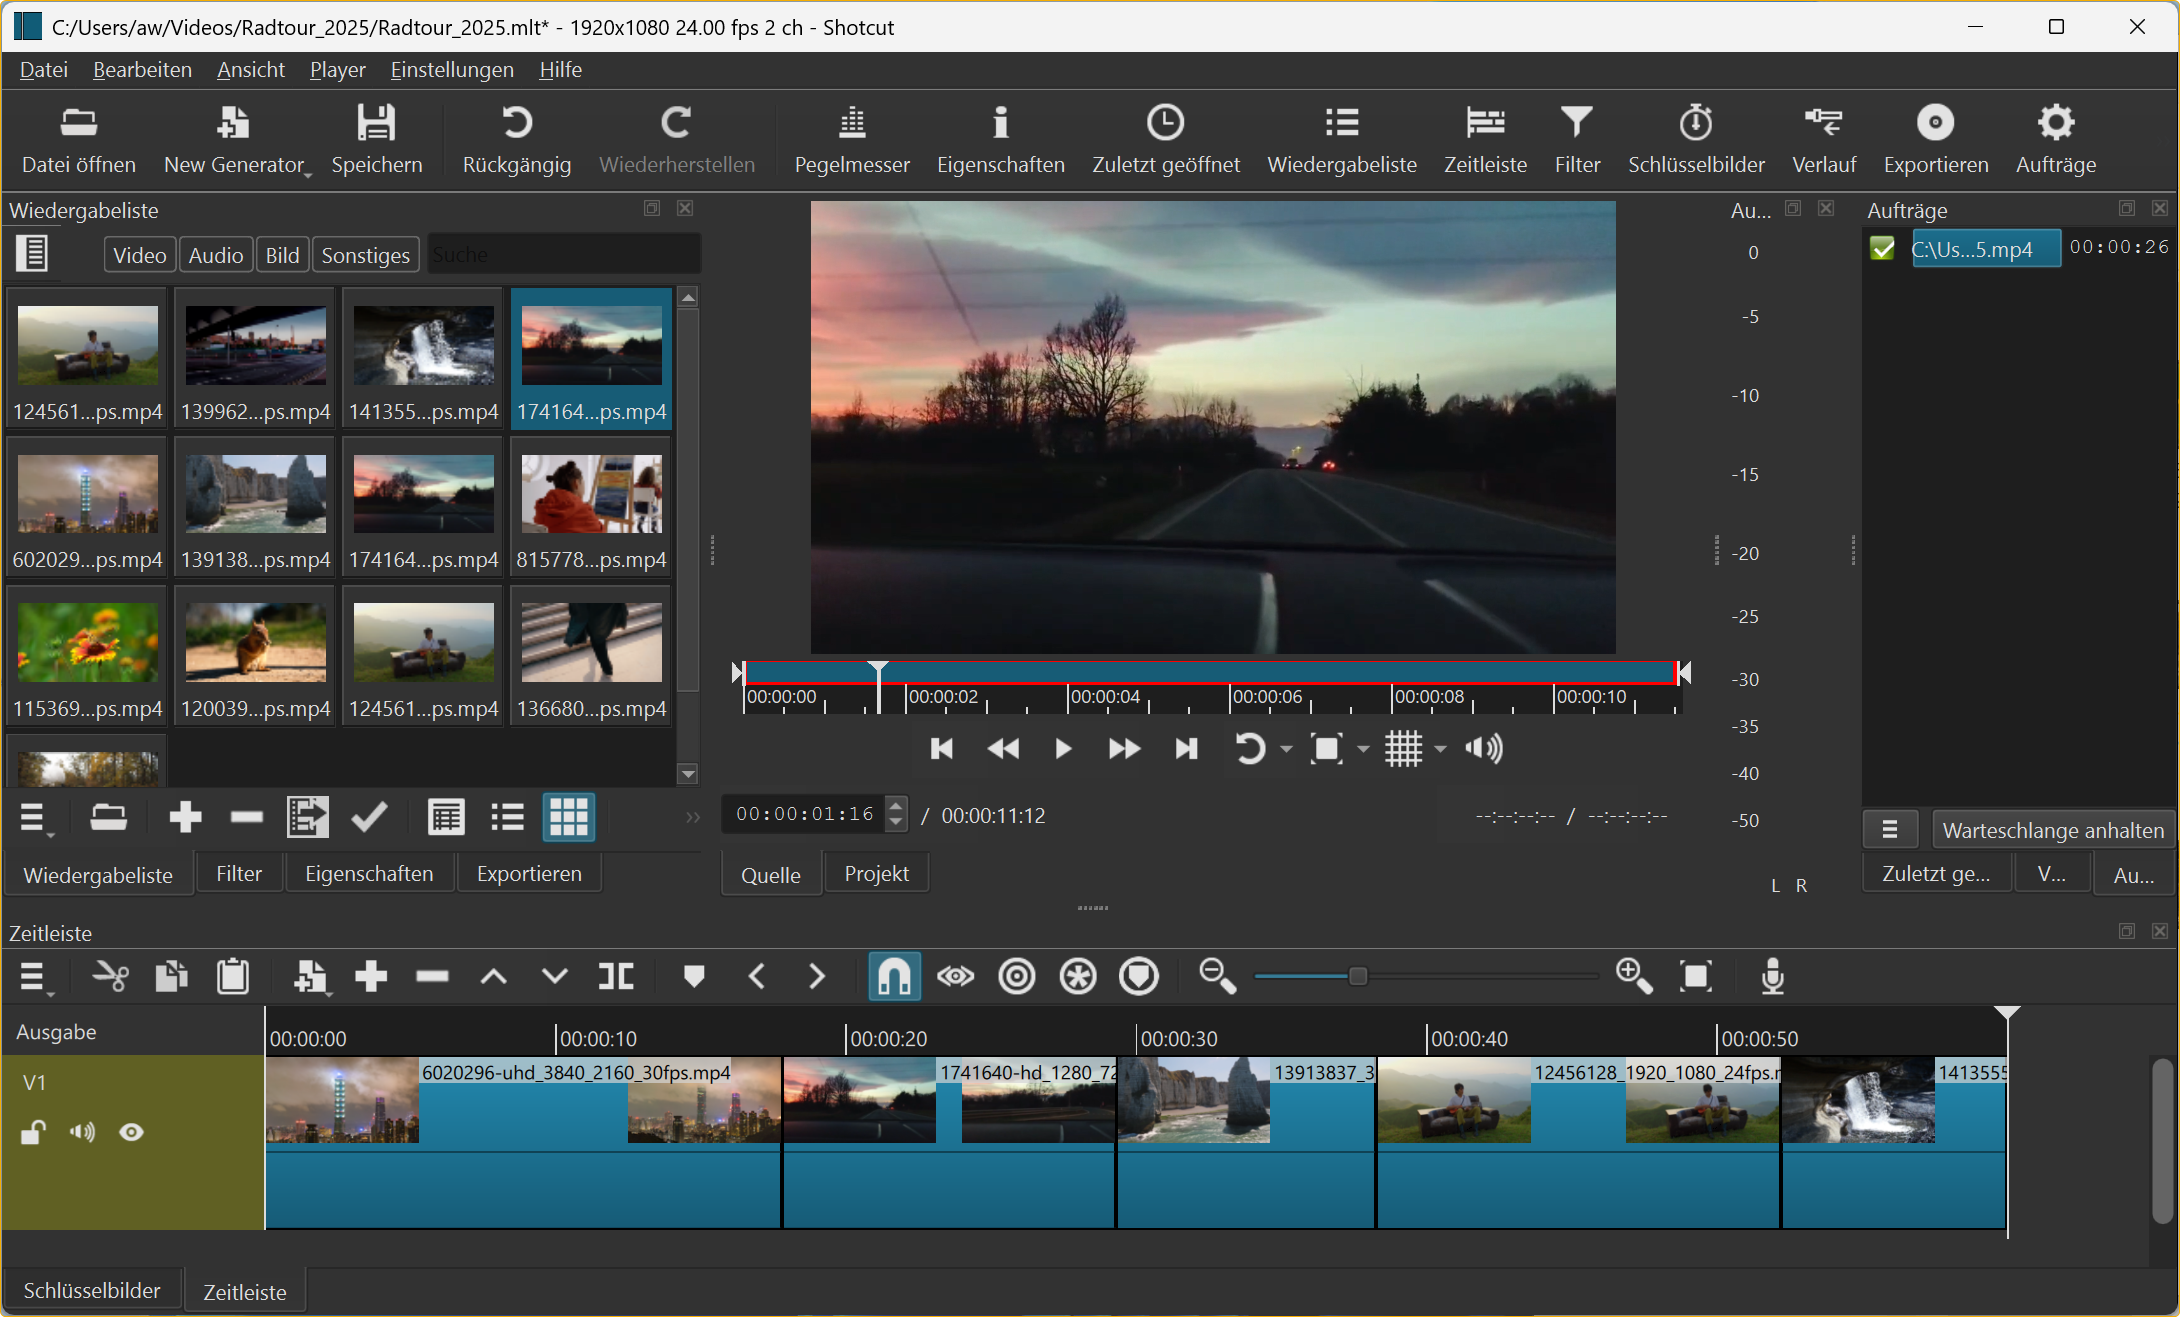Switch to the Projekt tab

pyautogui.click(x=876, y=874)
